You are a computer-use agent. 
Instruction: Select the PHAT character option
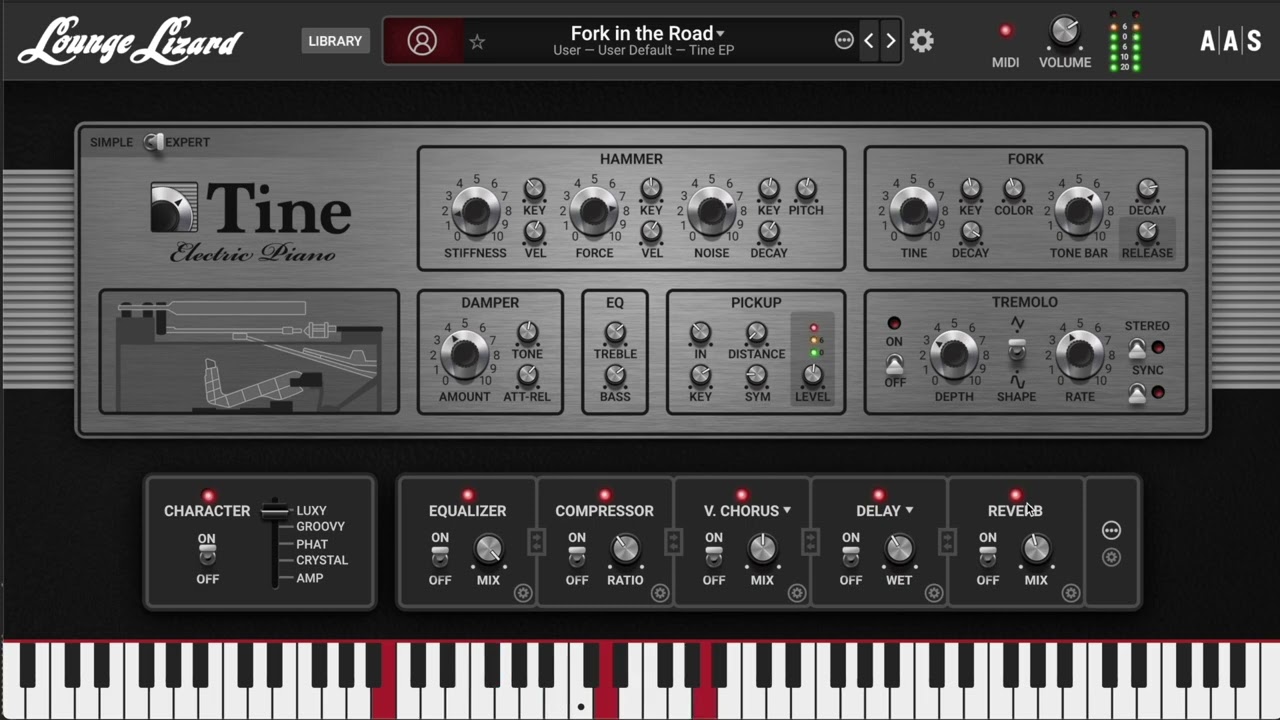coord(312,544)
